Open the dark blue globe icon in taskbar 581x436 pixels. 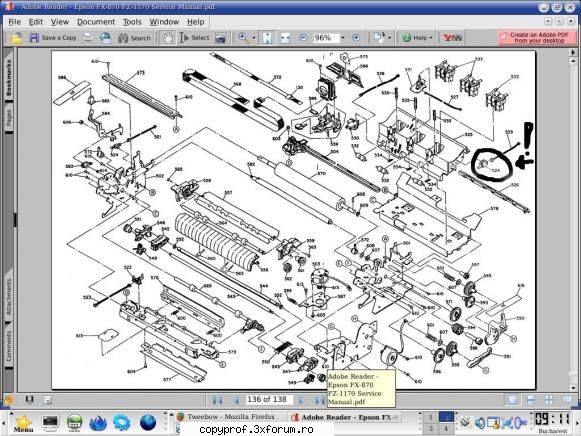pyautogui.click(x=148, y=423)
